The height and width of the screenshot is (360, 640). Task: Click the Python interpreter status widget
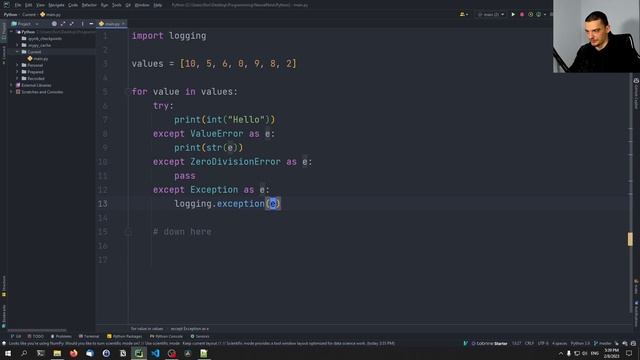coord(580,343)
